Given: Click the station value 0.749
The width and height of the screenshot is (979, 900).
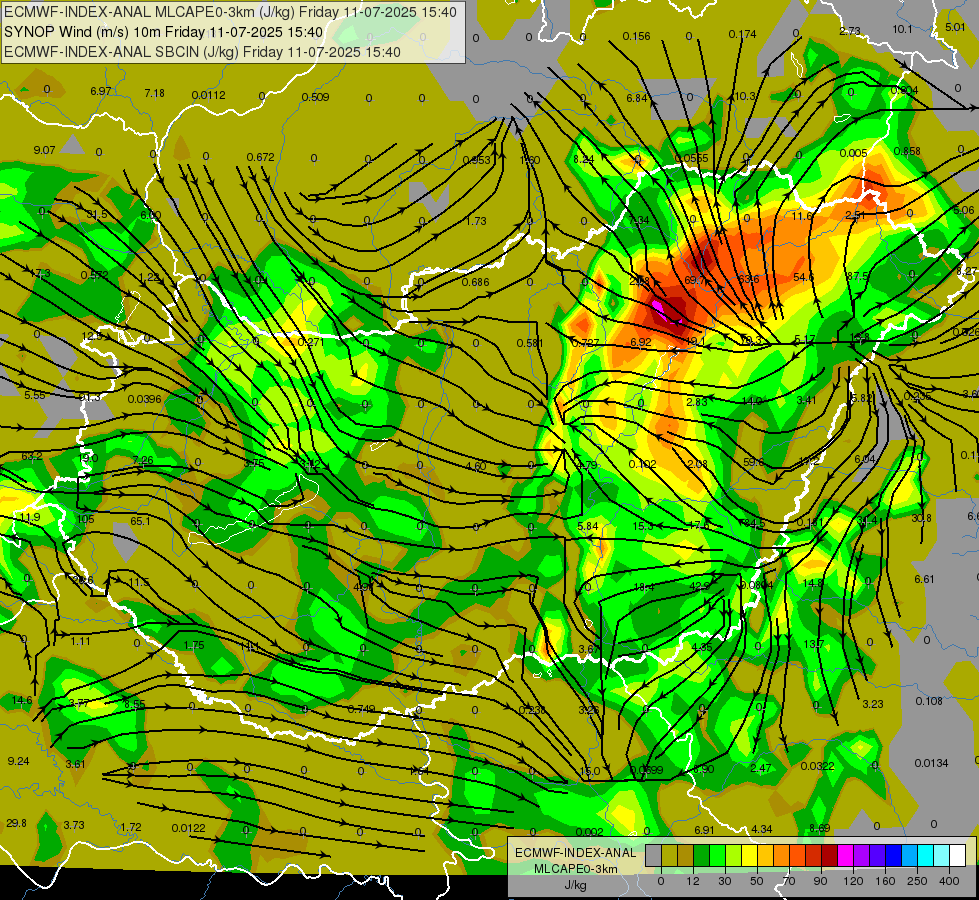Looking at the screenshot, I should [362, 709].
